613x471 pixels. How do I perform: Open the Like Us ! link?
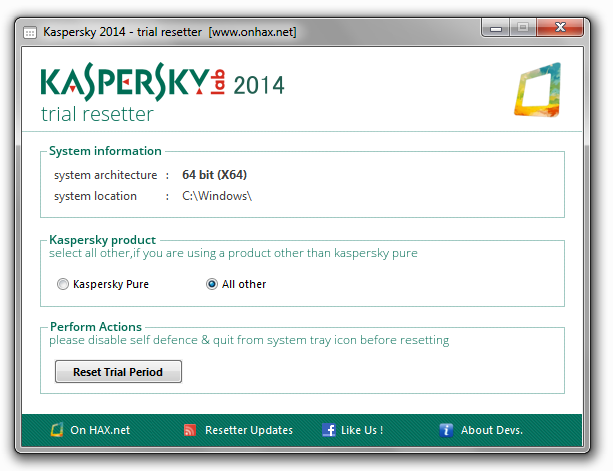[x=362, y=430]
